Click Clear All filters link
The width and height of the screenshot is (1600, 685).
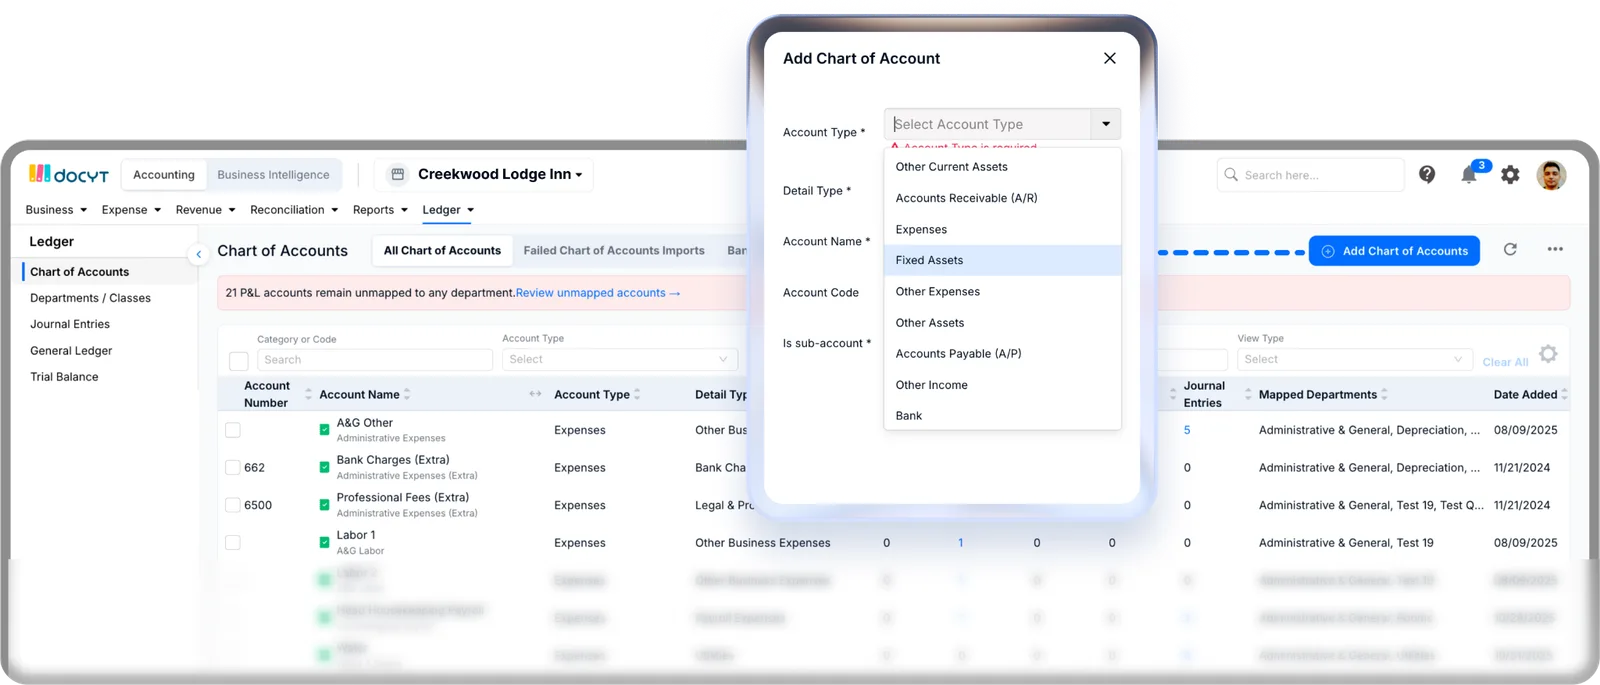1505,362
